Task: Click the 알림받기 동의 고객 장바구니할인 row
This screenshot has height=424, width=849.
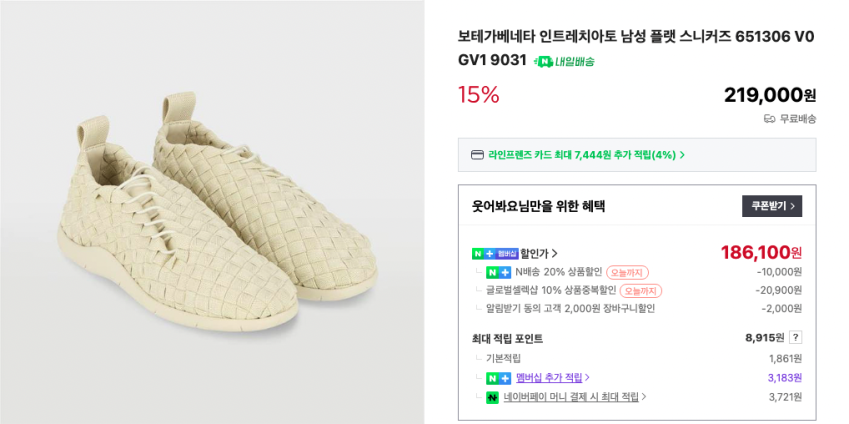Action: (x=571, y=308)
